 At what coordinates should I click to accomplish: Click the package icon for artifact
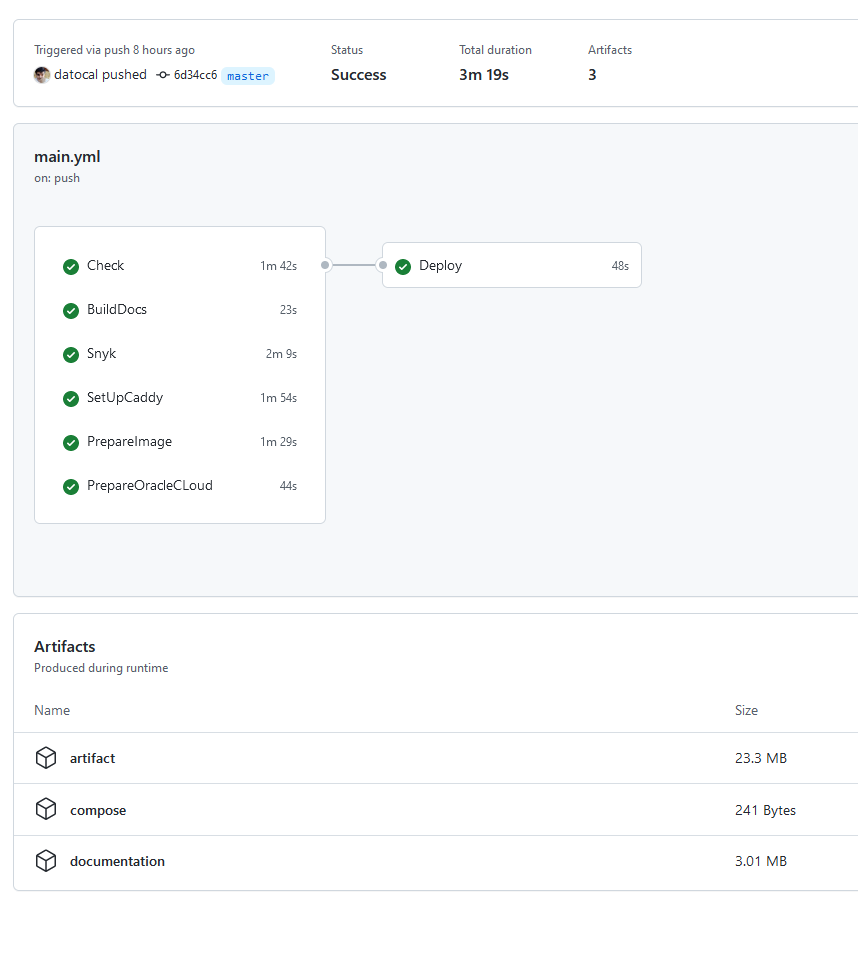tap(46, 758)
